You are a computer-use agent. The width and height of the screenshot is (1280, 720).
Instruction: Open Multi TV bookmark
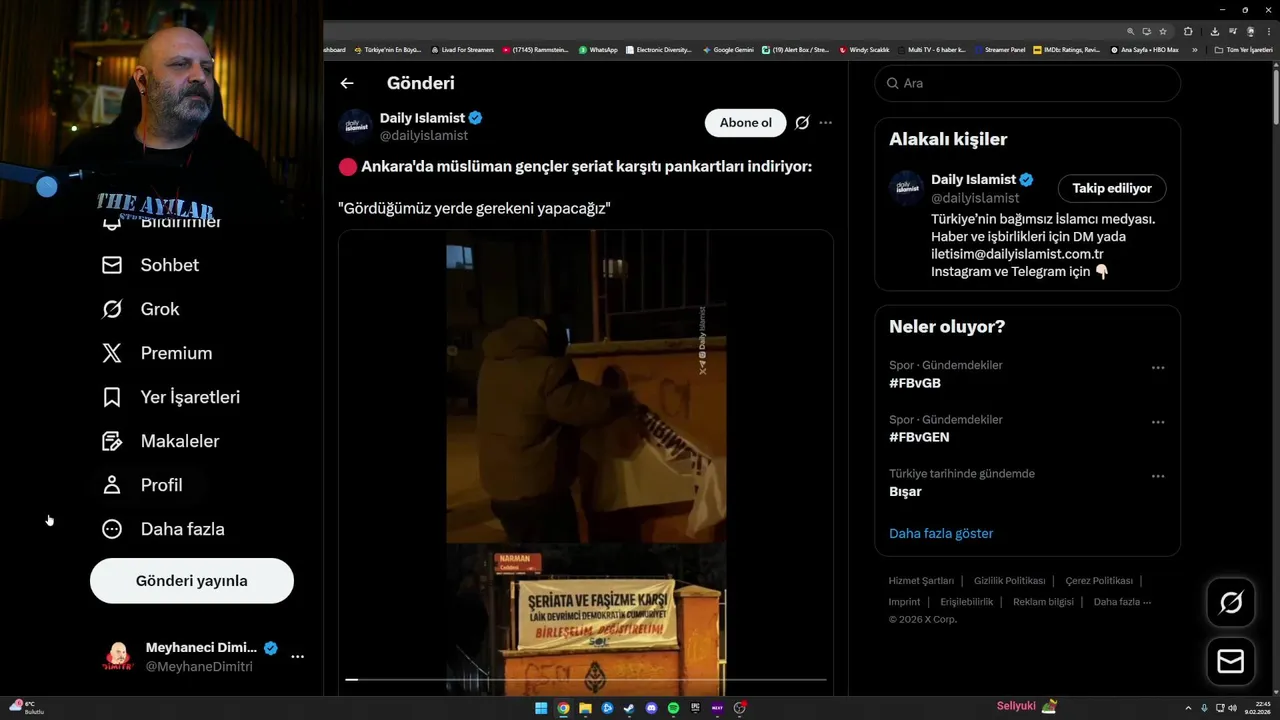click(x=932, y=50)
